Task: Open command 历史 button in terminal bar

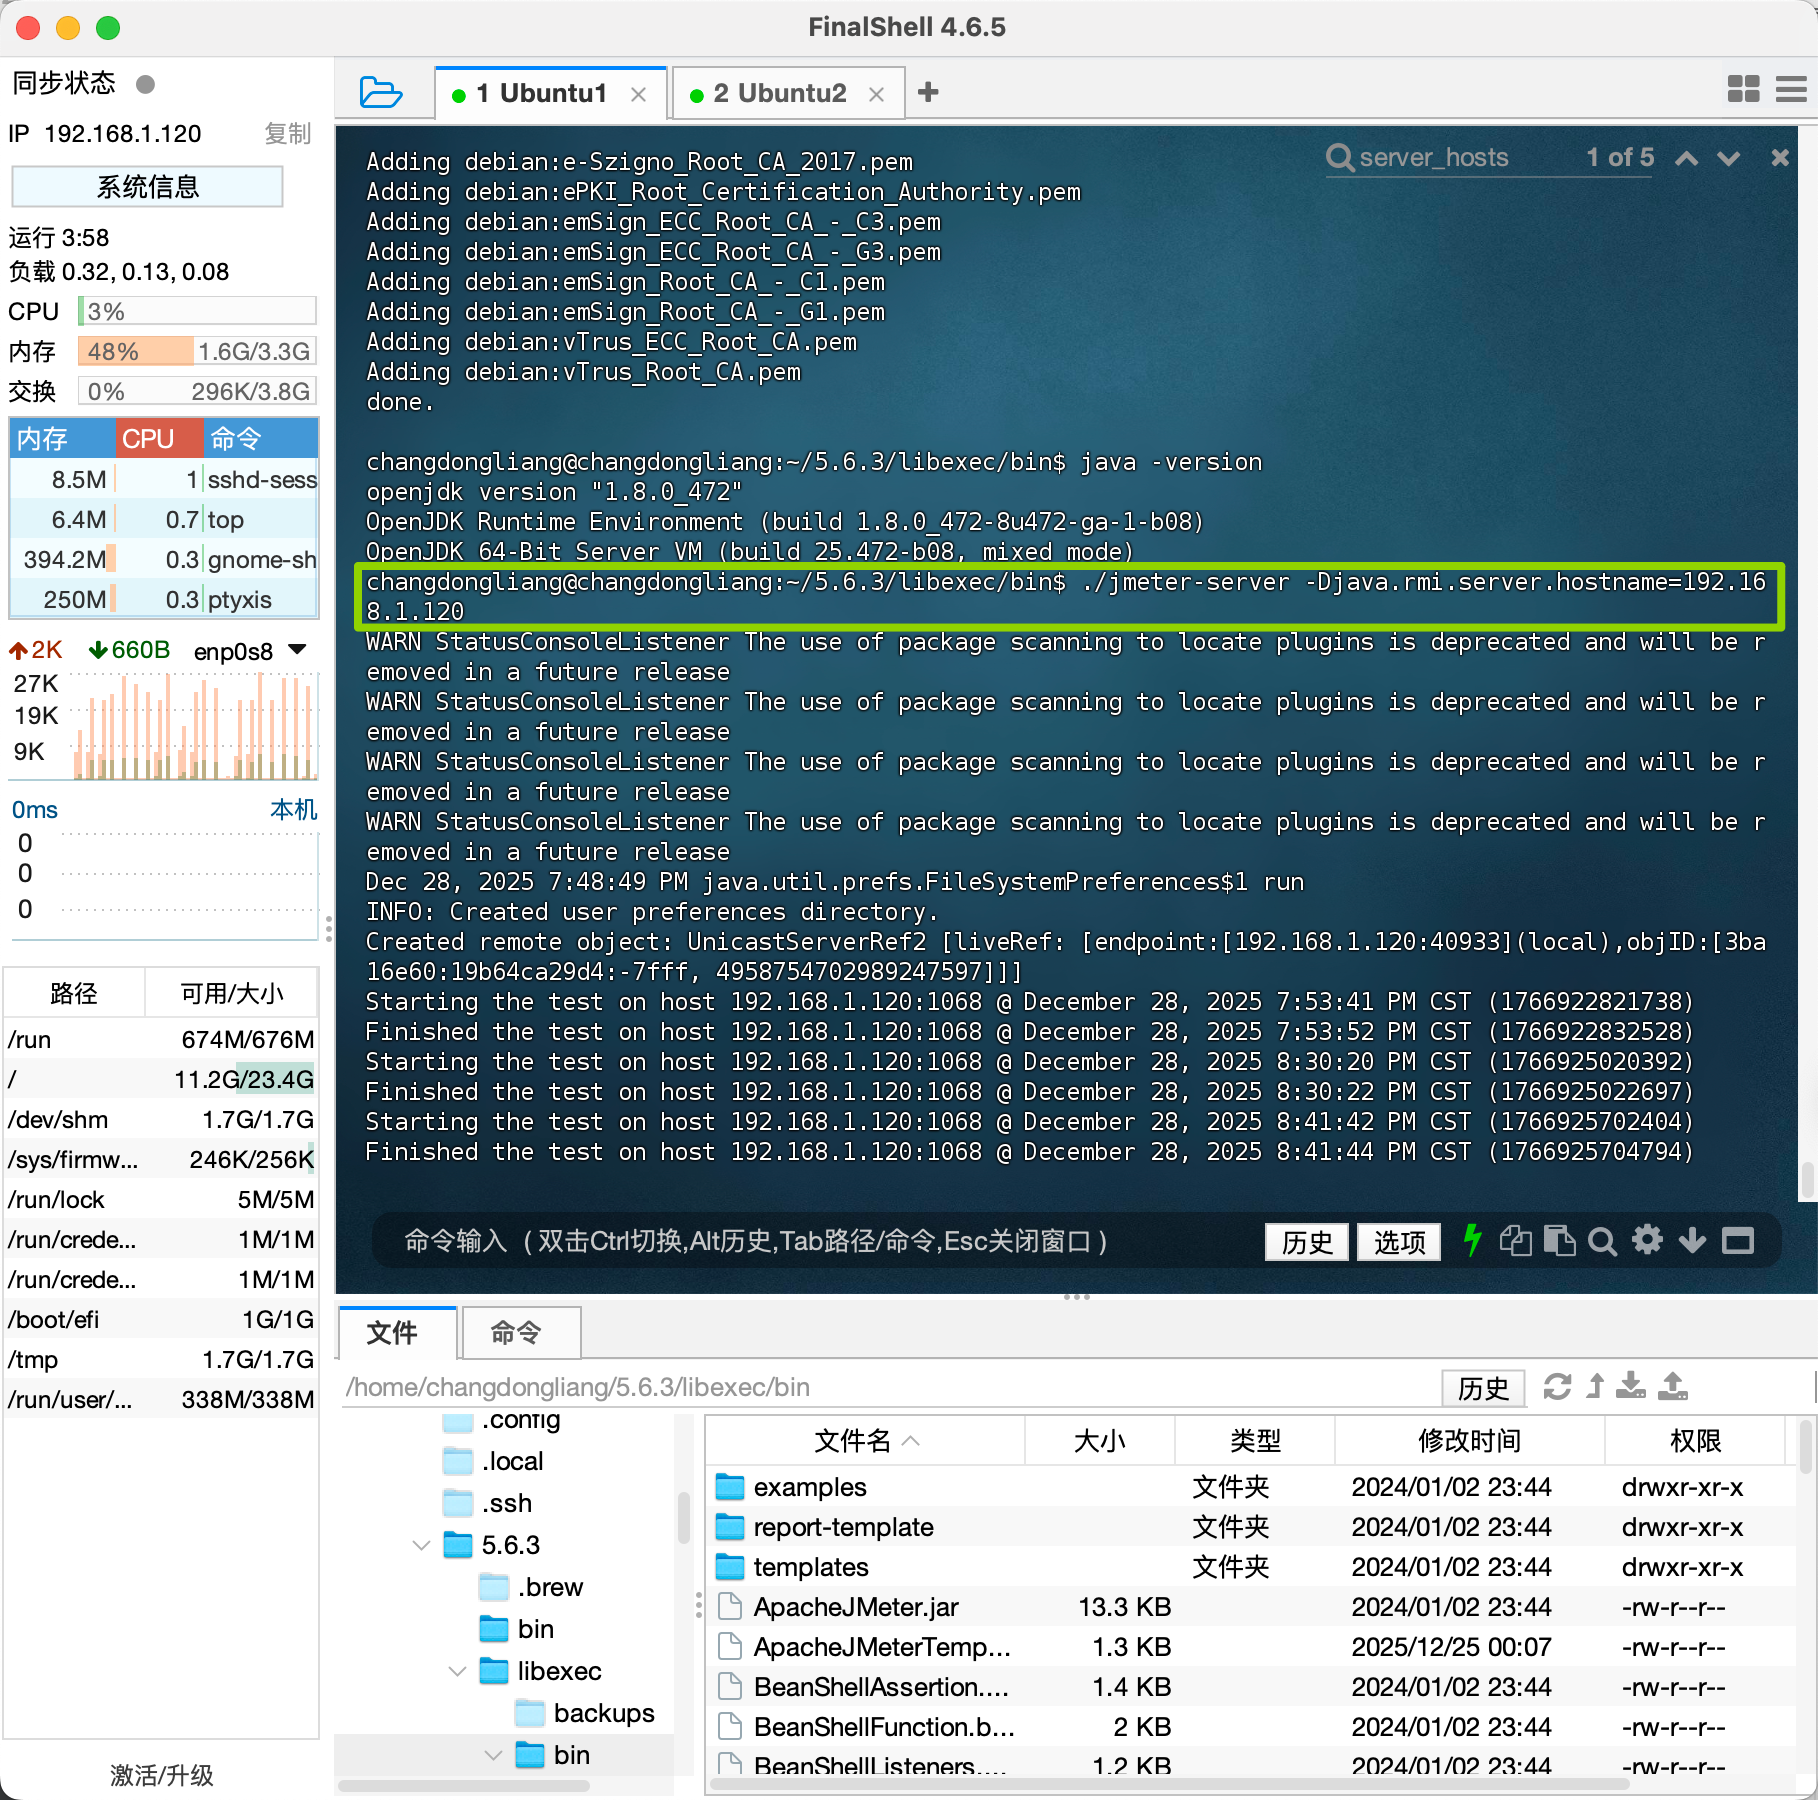Action: 1307,1241
